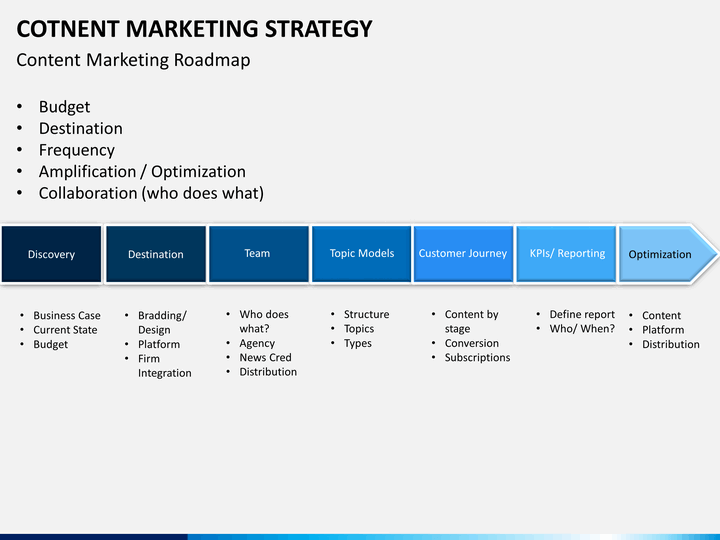The height and width of the screenshot is (540, 720).
Task: Select the Discovery stage box
Action: pyautogui.click(x=51, y=254)
